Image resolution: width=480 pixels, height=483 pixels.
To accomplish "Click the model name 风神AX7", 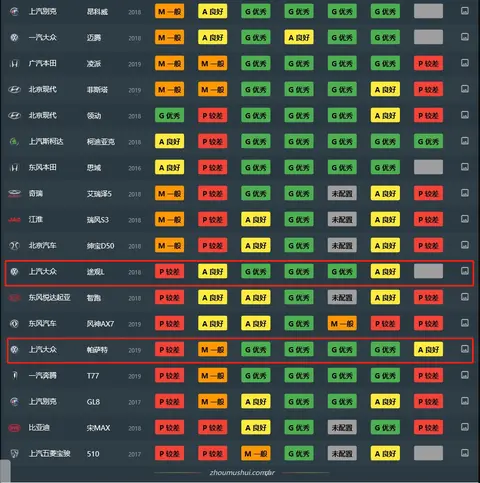I will [x=100, y=324].
